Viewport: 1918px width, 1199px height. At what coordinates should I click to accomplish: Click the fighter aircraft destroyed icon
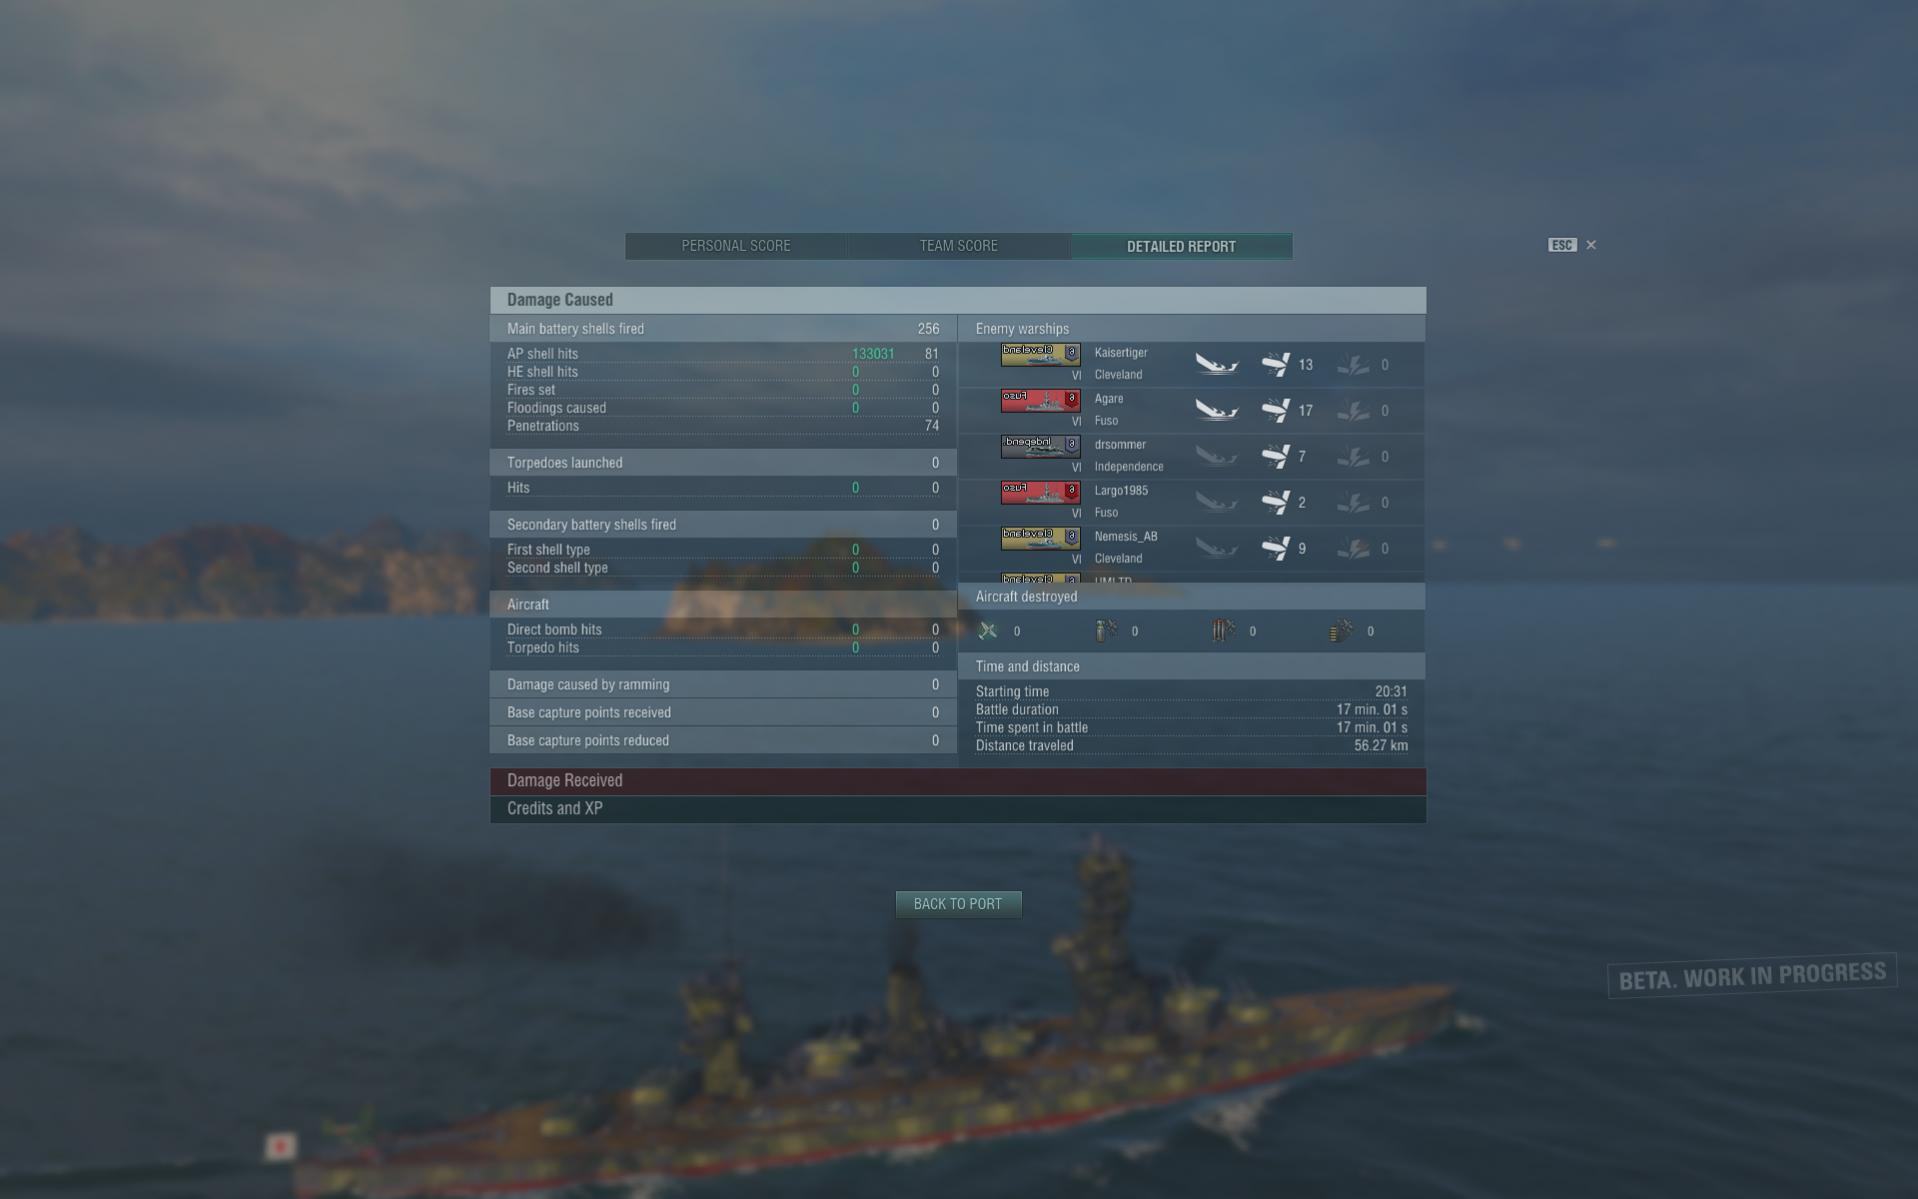(x=988, y=631)
